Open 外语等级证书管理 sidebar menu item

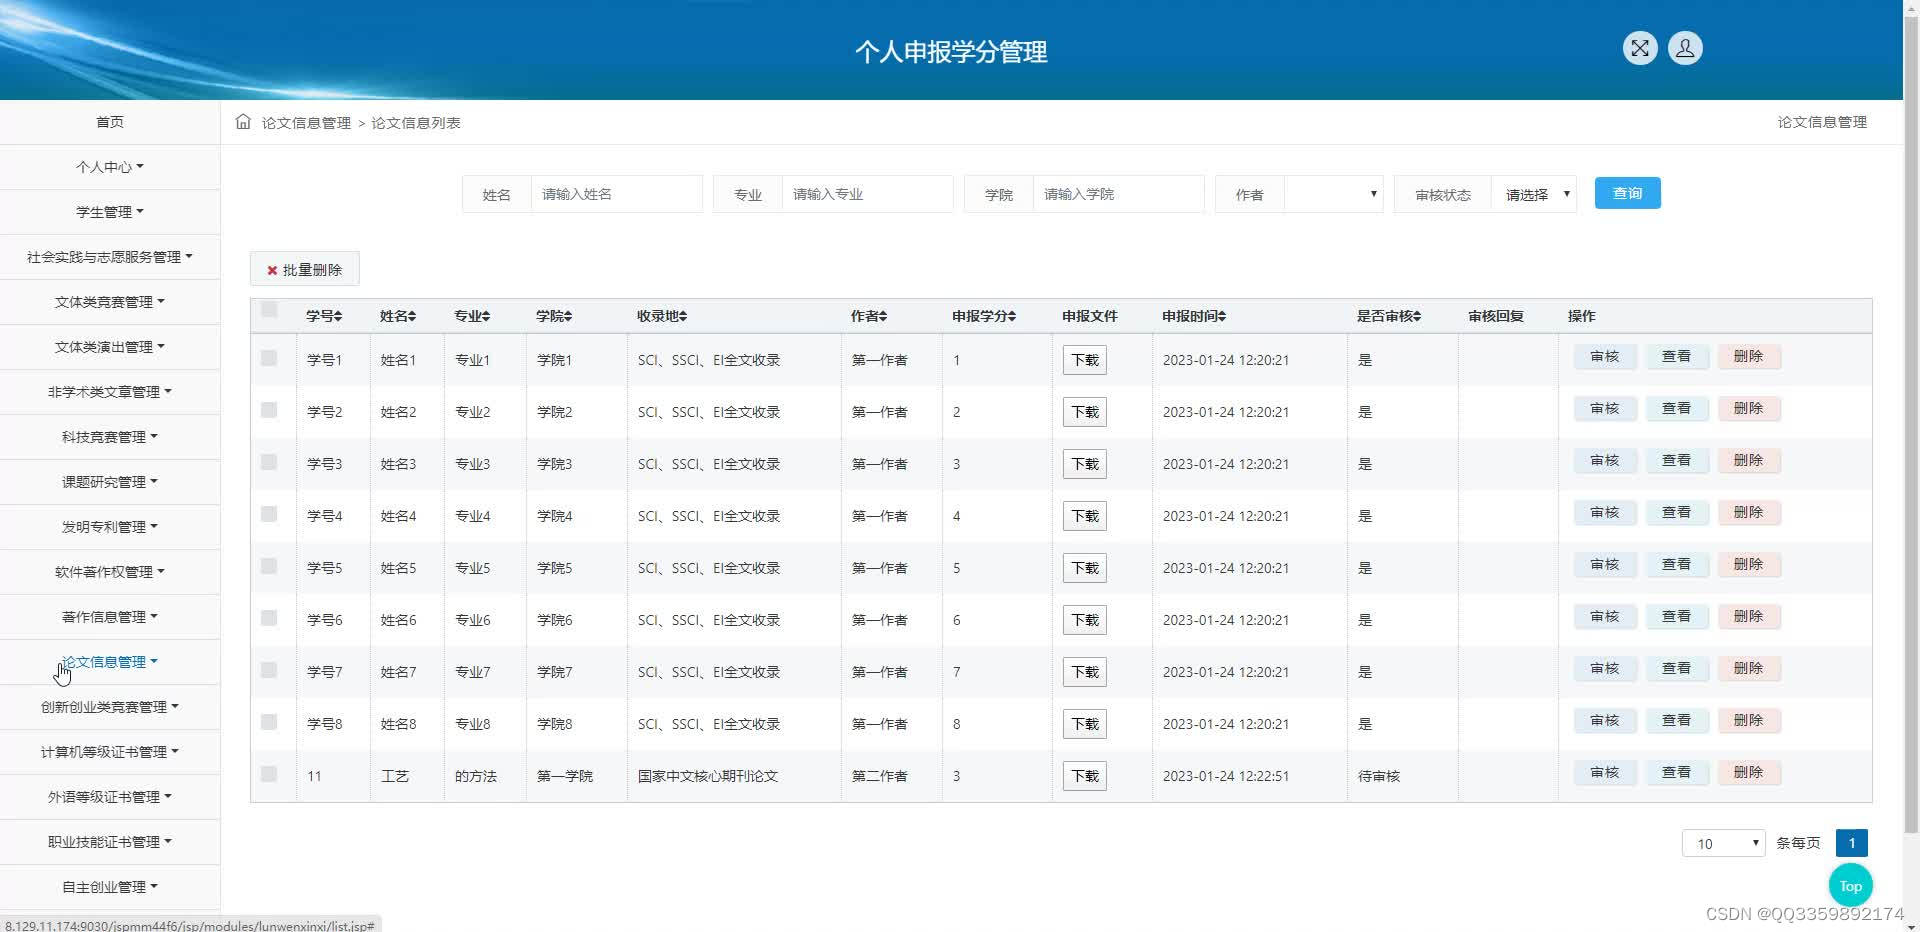[x=110, y=797]
